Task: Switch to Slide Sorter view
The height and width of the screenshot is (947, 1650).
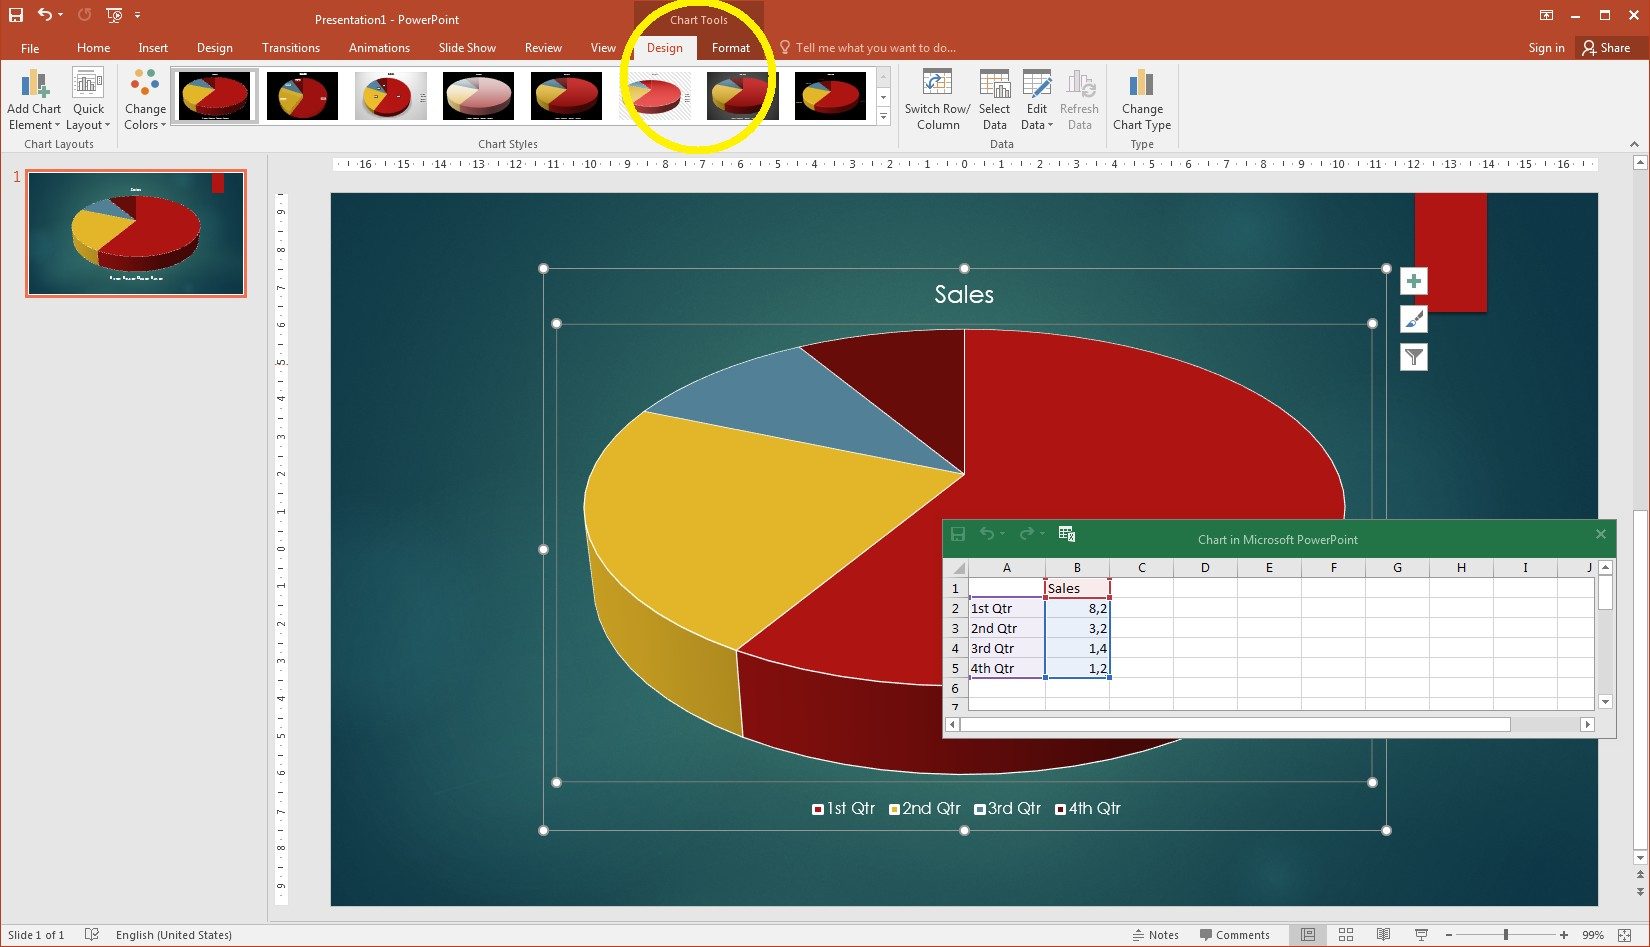Action: (1346, 935)
